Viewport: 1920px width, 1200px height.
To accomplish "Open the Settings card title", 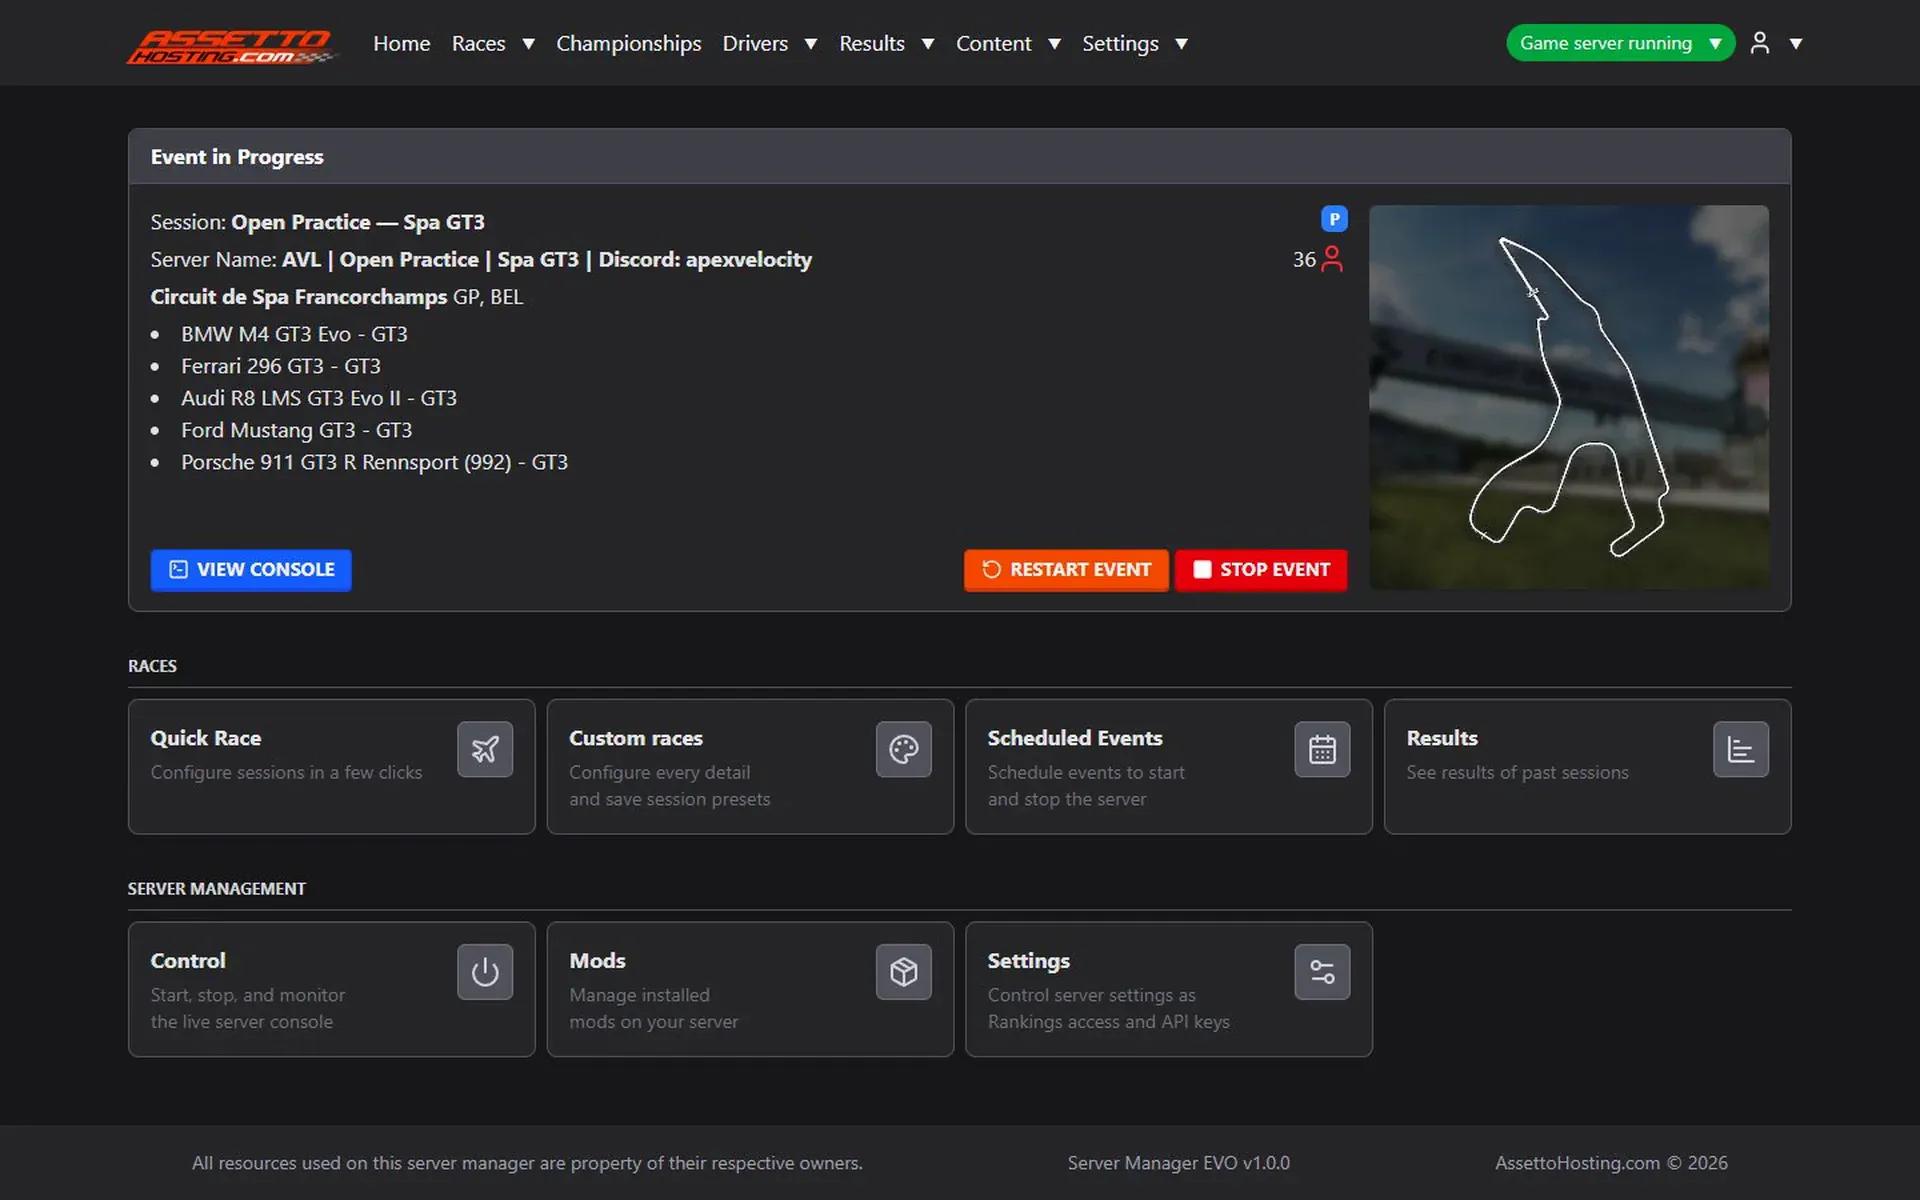I will click(x=1029, y=961).
